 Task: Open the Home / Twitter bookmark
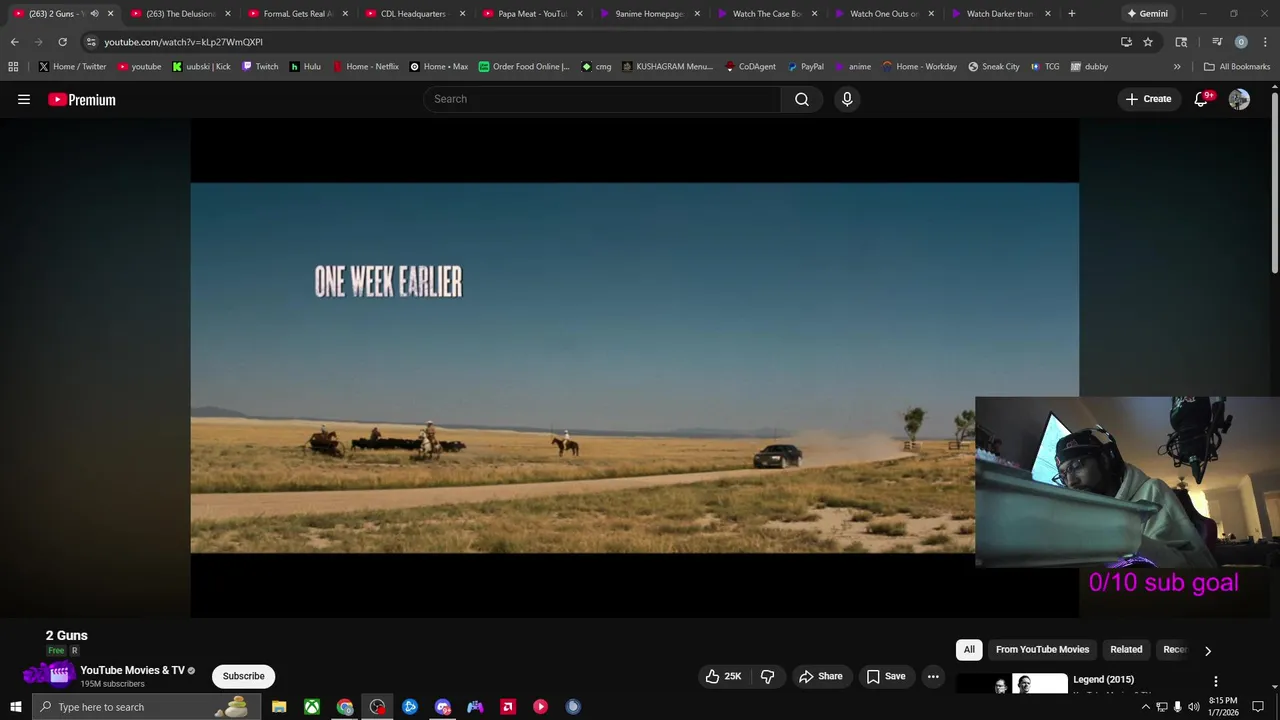click(72, 67)
